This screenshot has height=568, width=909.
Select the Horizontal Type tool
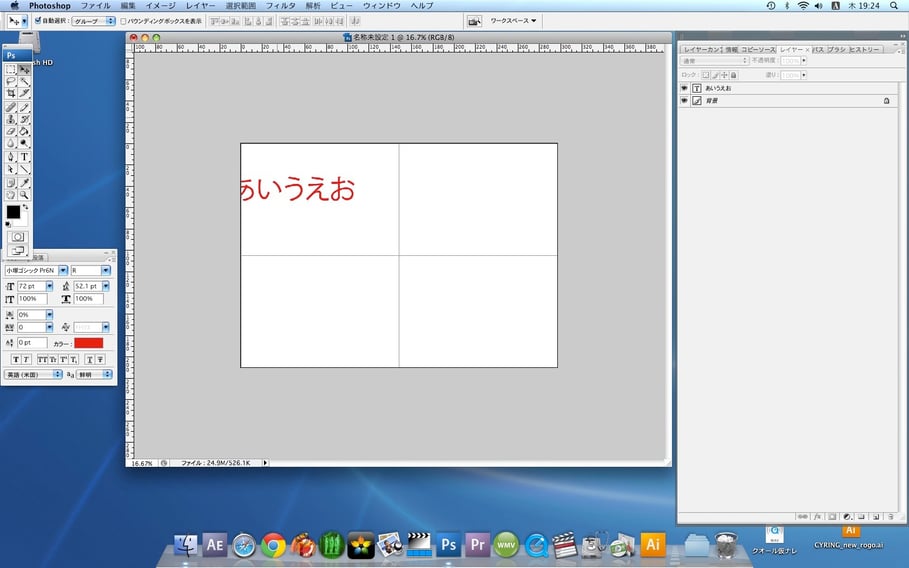[24, 157]
